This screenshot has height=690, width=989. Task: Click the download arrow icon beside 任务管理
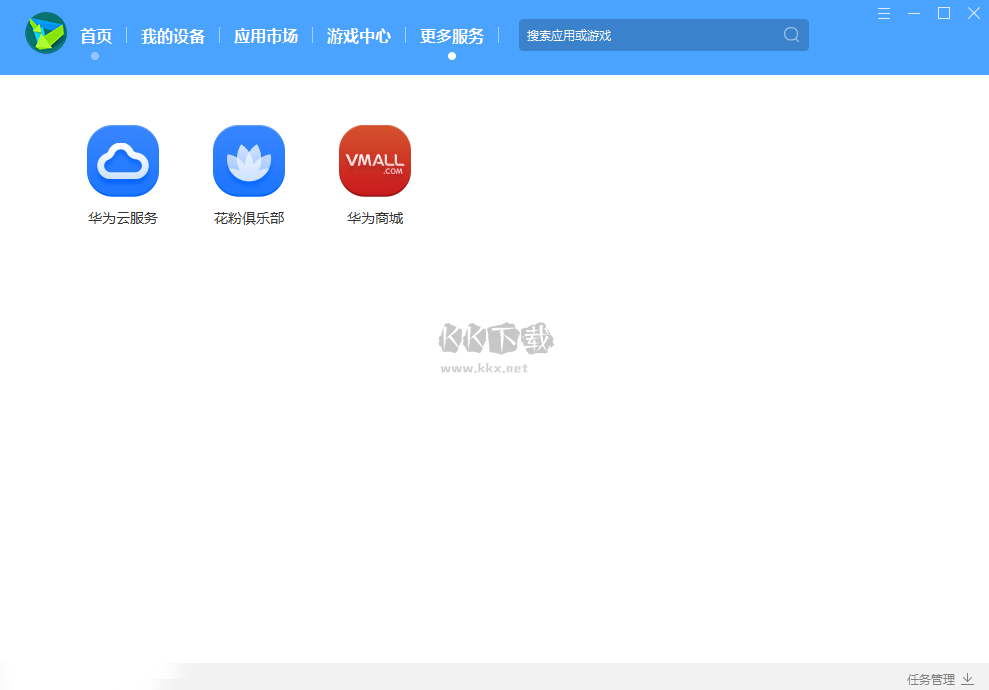click(x=967, y=679)
